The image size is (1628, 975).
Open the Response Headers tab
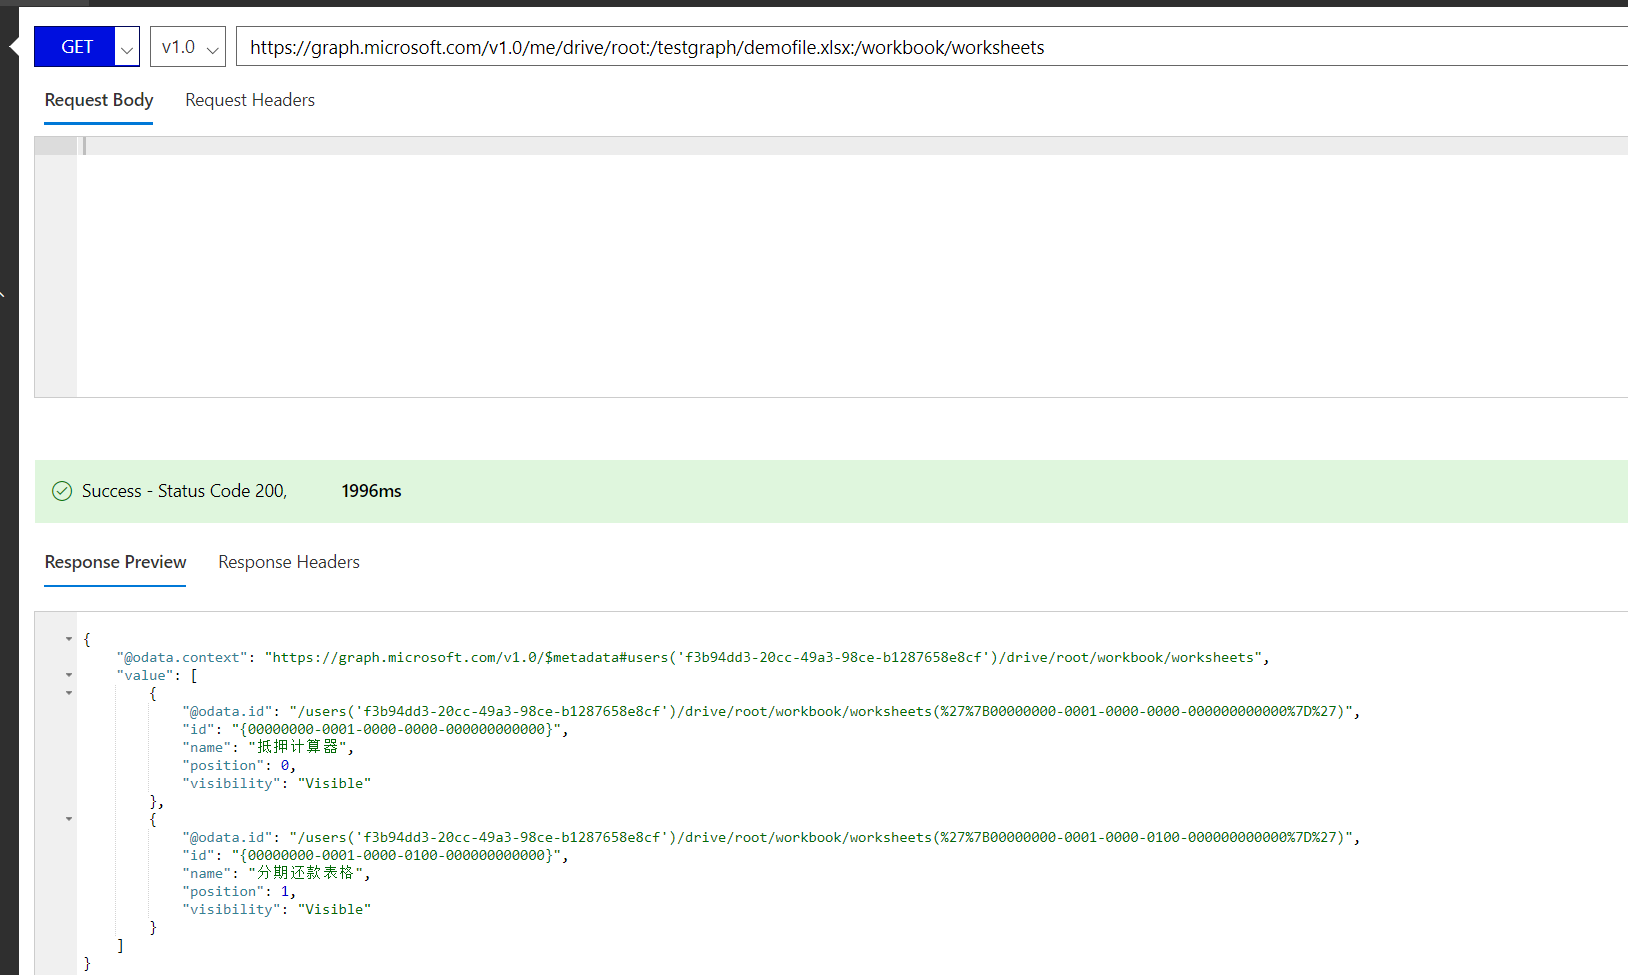(x=289, y=562)
